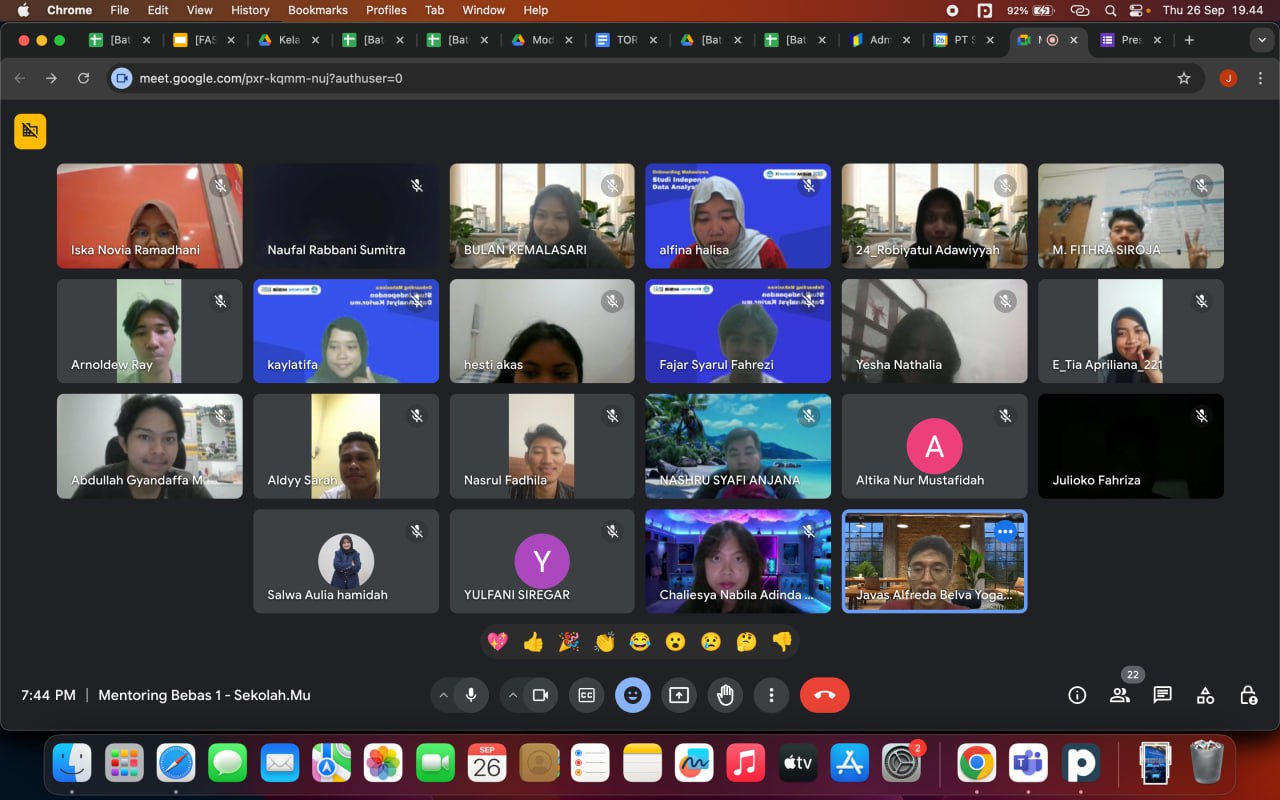Expand audio settings arrow beside microphone
Viewport: 1280px width, 800px height.
443,695
